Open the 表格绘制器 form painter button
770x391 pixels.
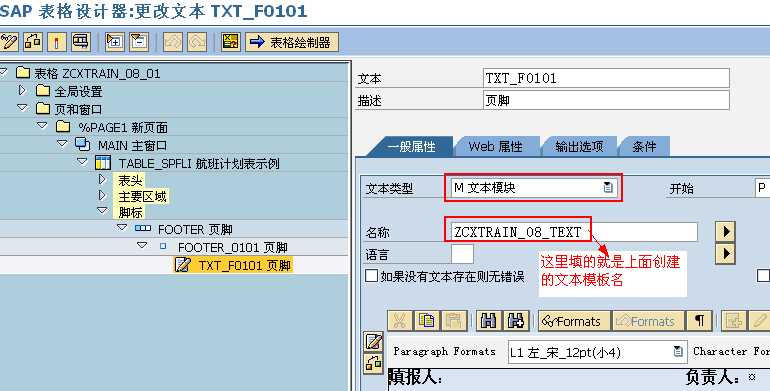click(292, 42)
